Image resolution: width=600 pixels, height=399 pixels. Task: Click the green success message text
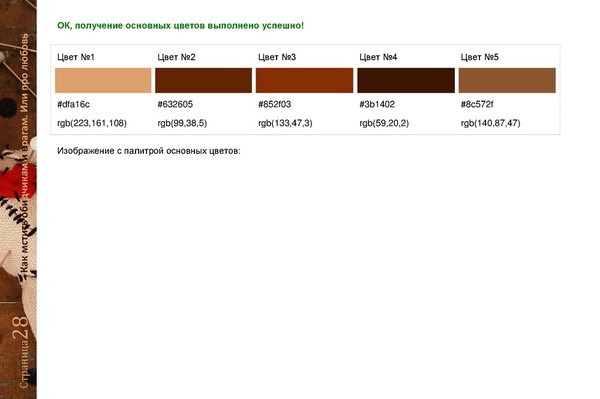tap(180, 26)
